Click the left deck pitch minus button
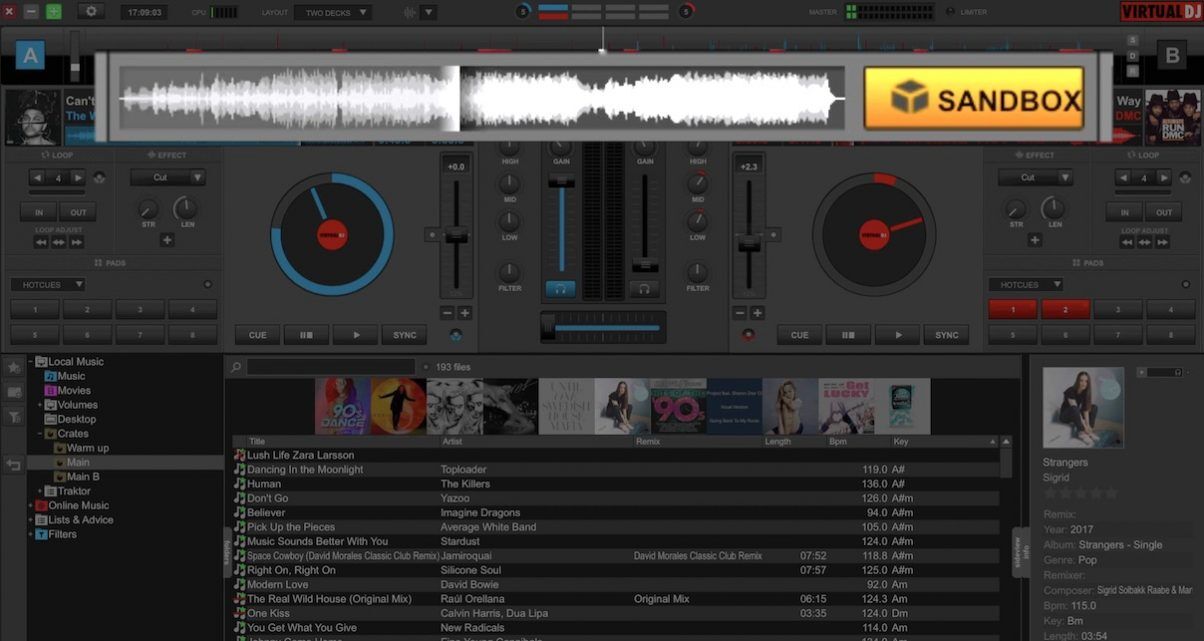 coord(447,313)
